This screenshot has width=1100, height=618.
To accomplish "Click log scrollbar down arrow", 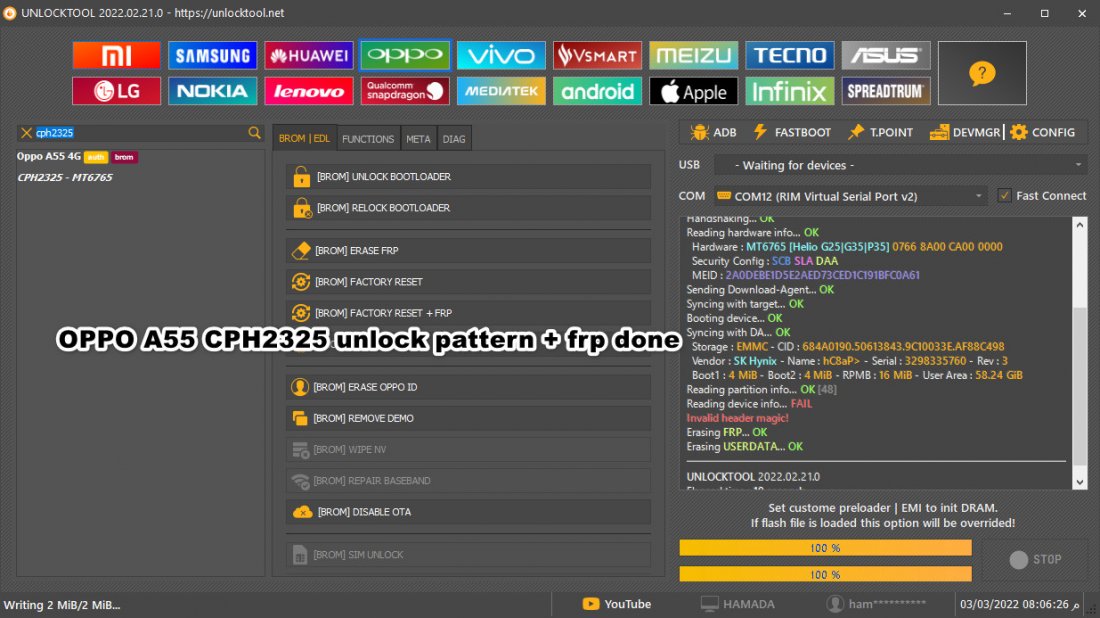I will coord(1080,482).
